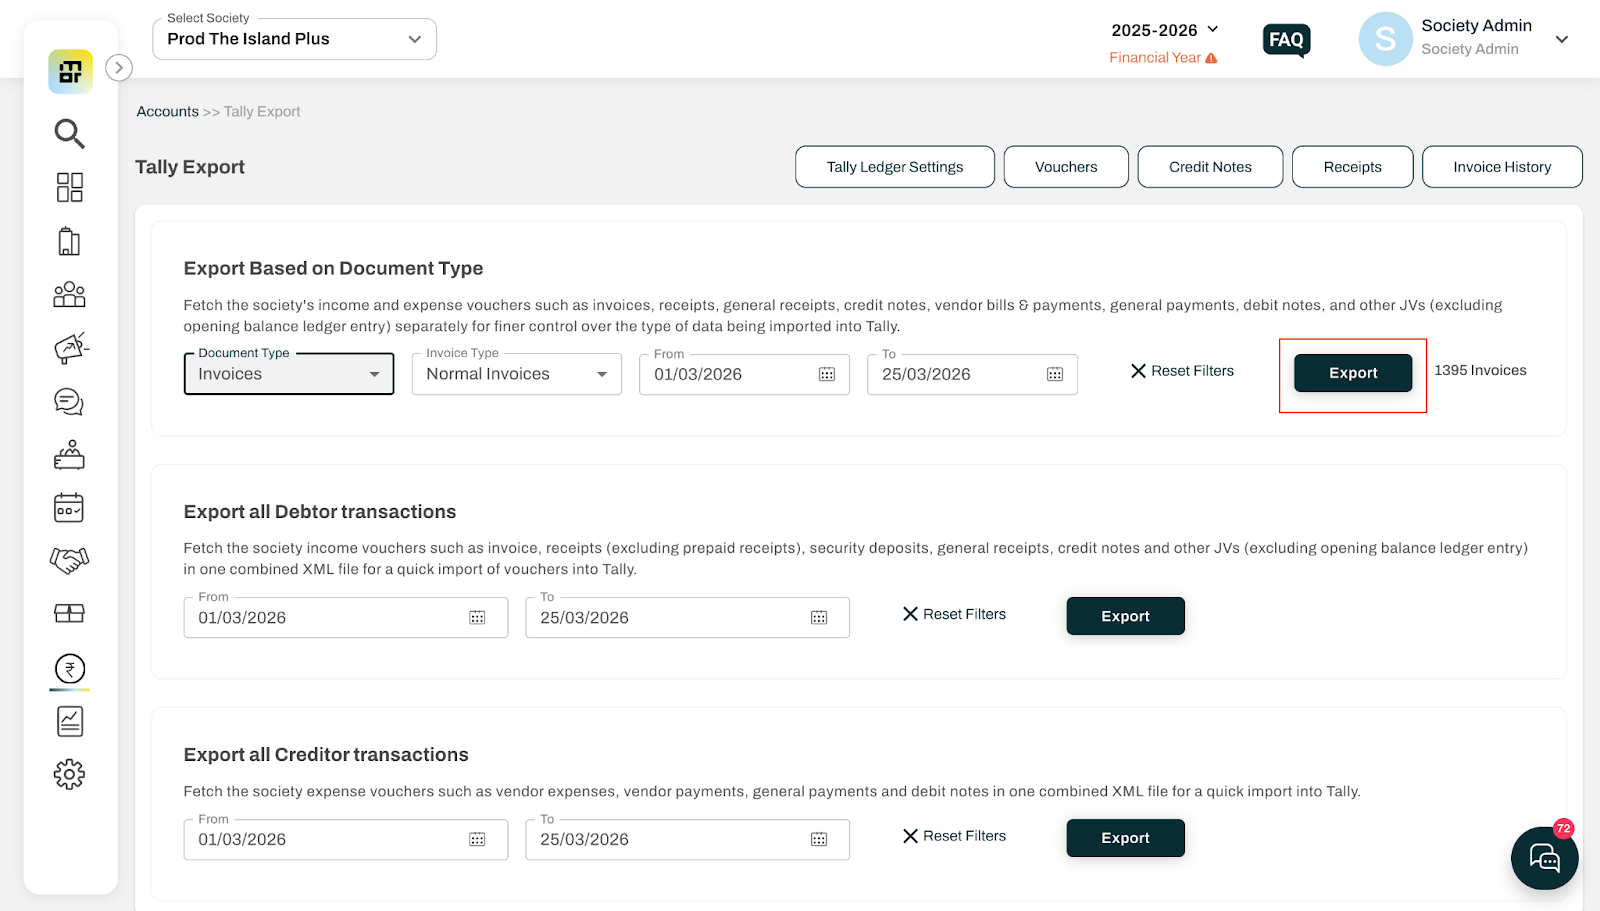Click the "Export all Debtor transactions" heading

(x=320, y=512)
